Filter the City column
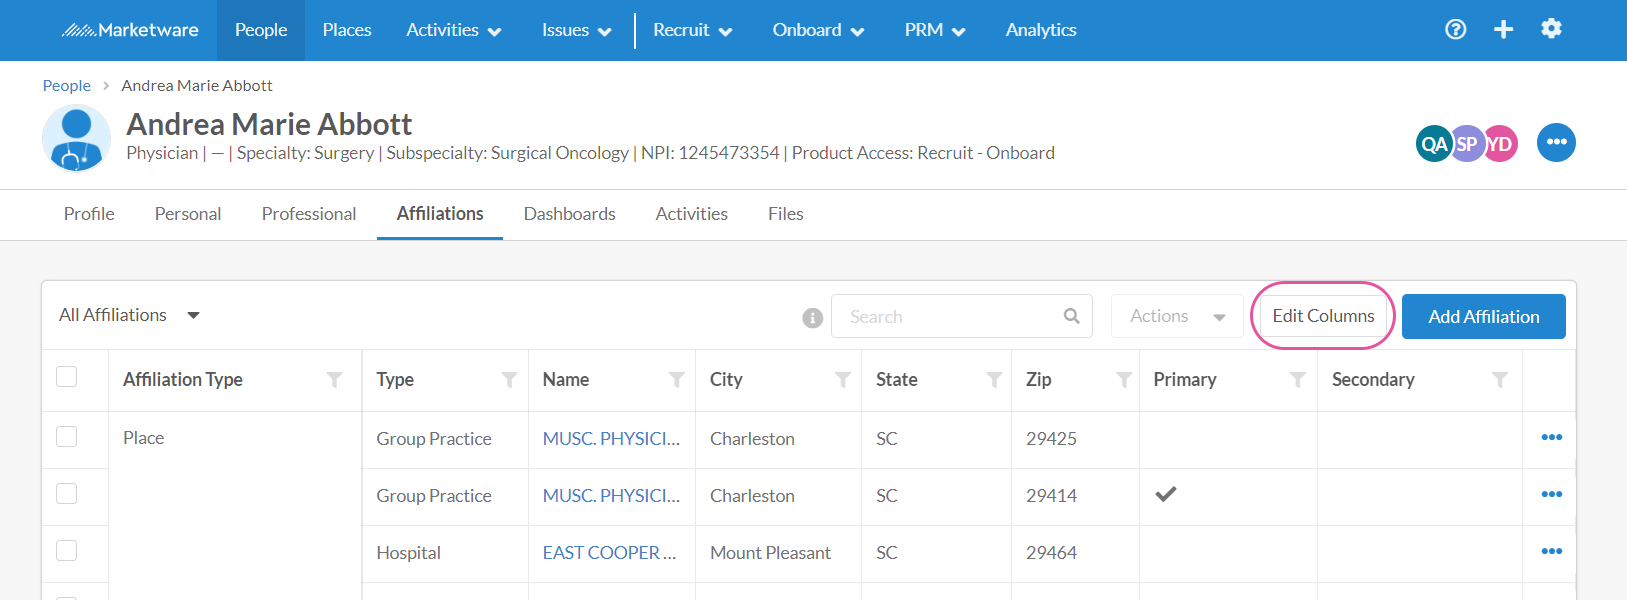Viewport: 1627px width, 600px height. [843, 380]
